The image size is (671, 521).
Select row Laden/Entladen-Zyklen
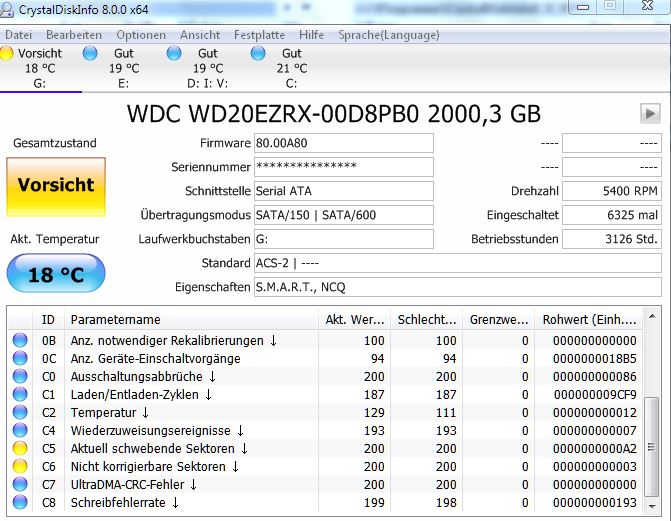point(325,394)
